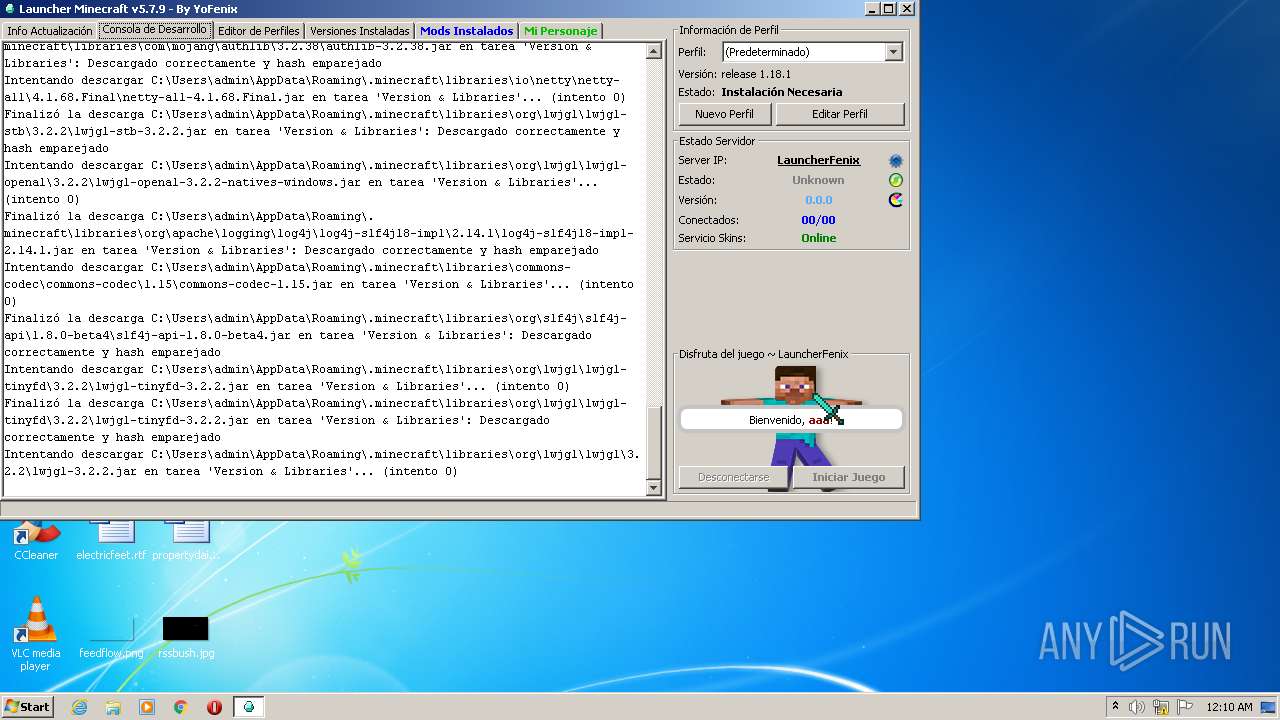This screenshot has width=1280, height=720.
Task: Click the Editar Perfil button
Action: (840, 114)
